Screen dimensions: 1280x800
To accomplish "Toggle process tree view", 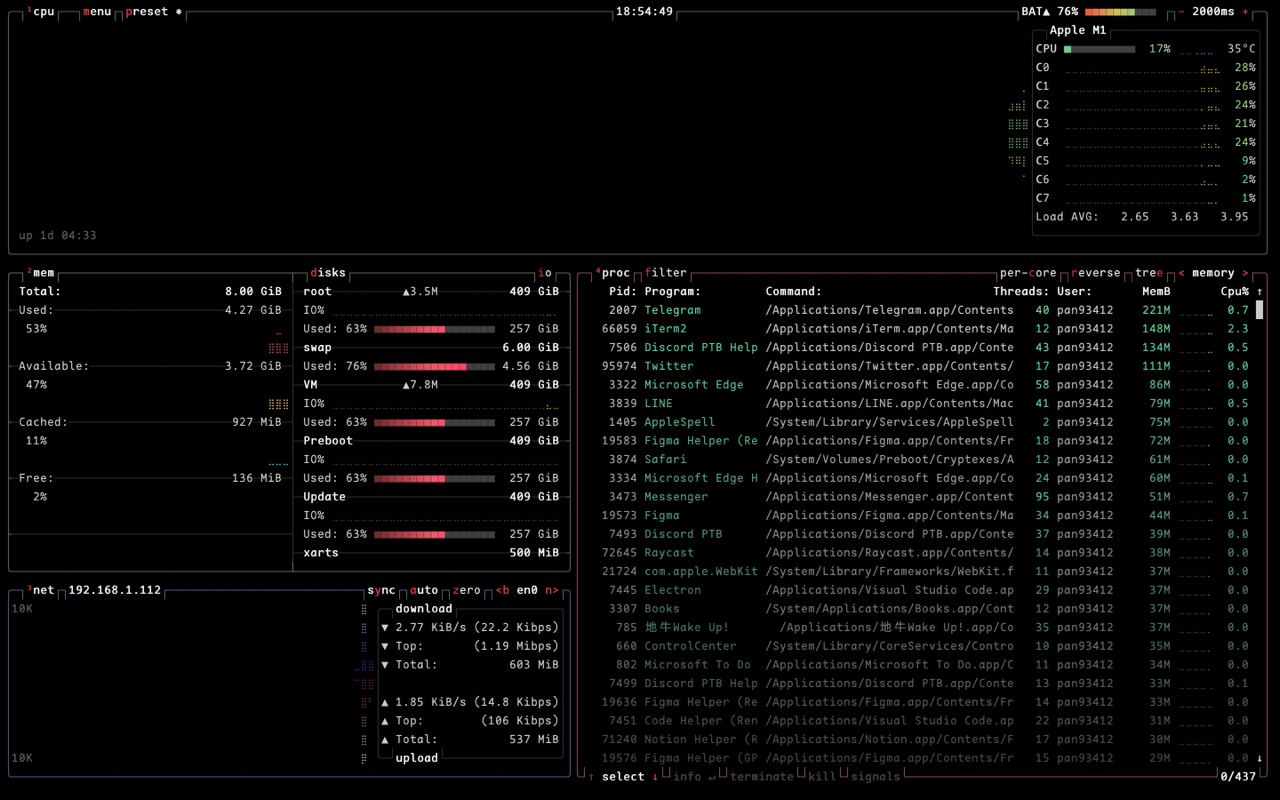I will click(x=1149, y=273).
